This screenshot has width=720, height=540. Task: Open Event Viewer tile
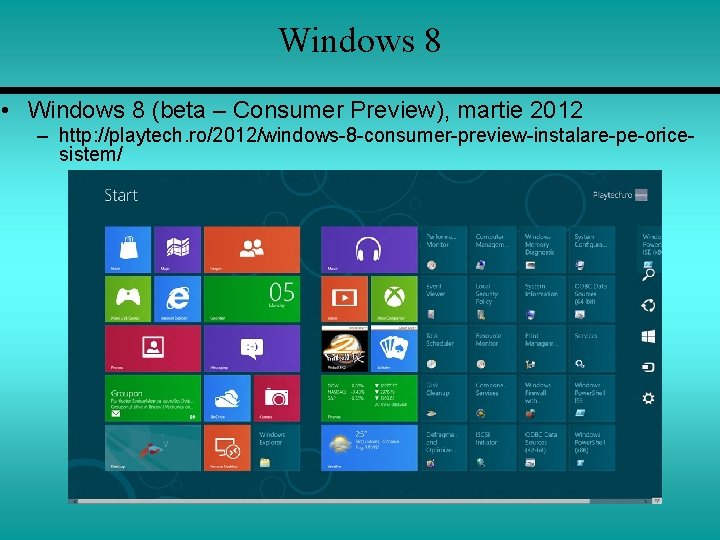click(444, 299)
